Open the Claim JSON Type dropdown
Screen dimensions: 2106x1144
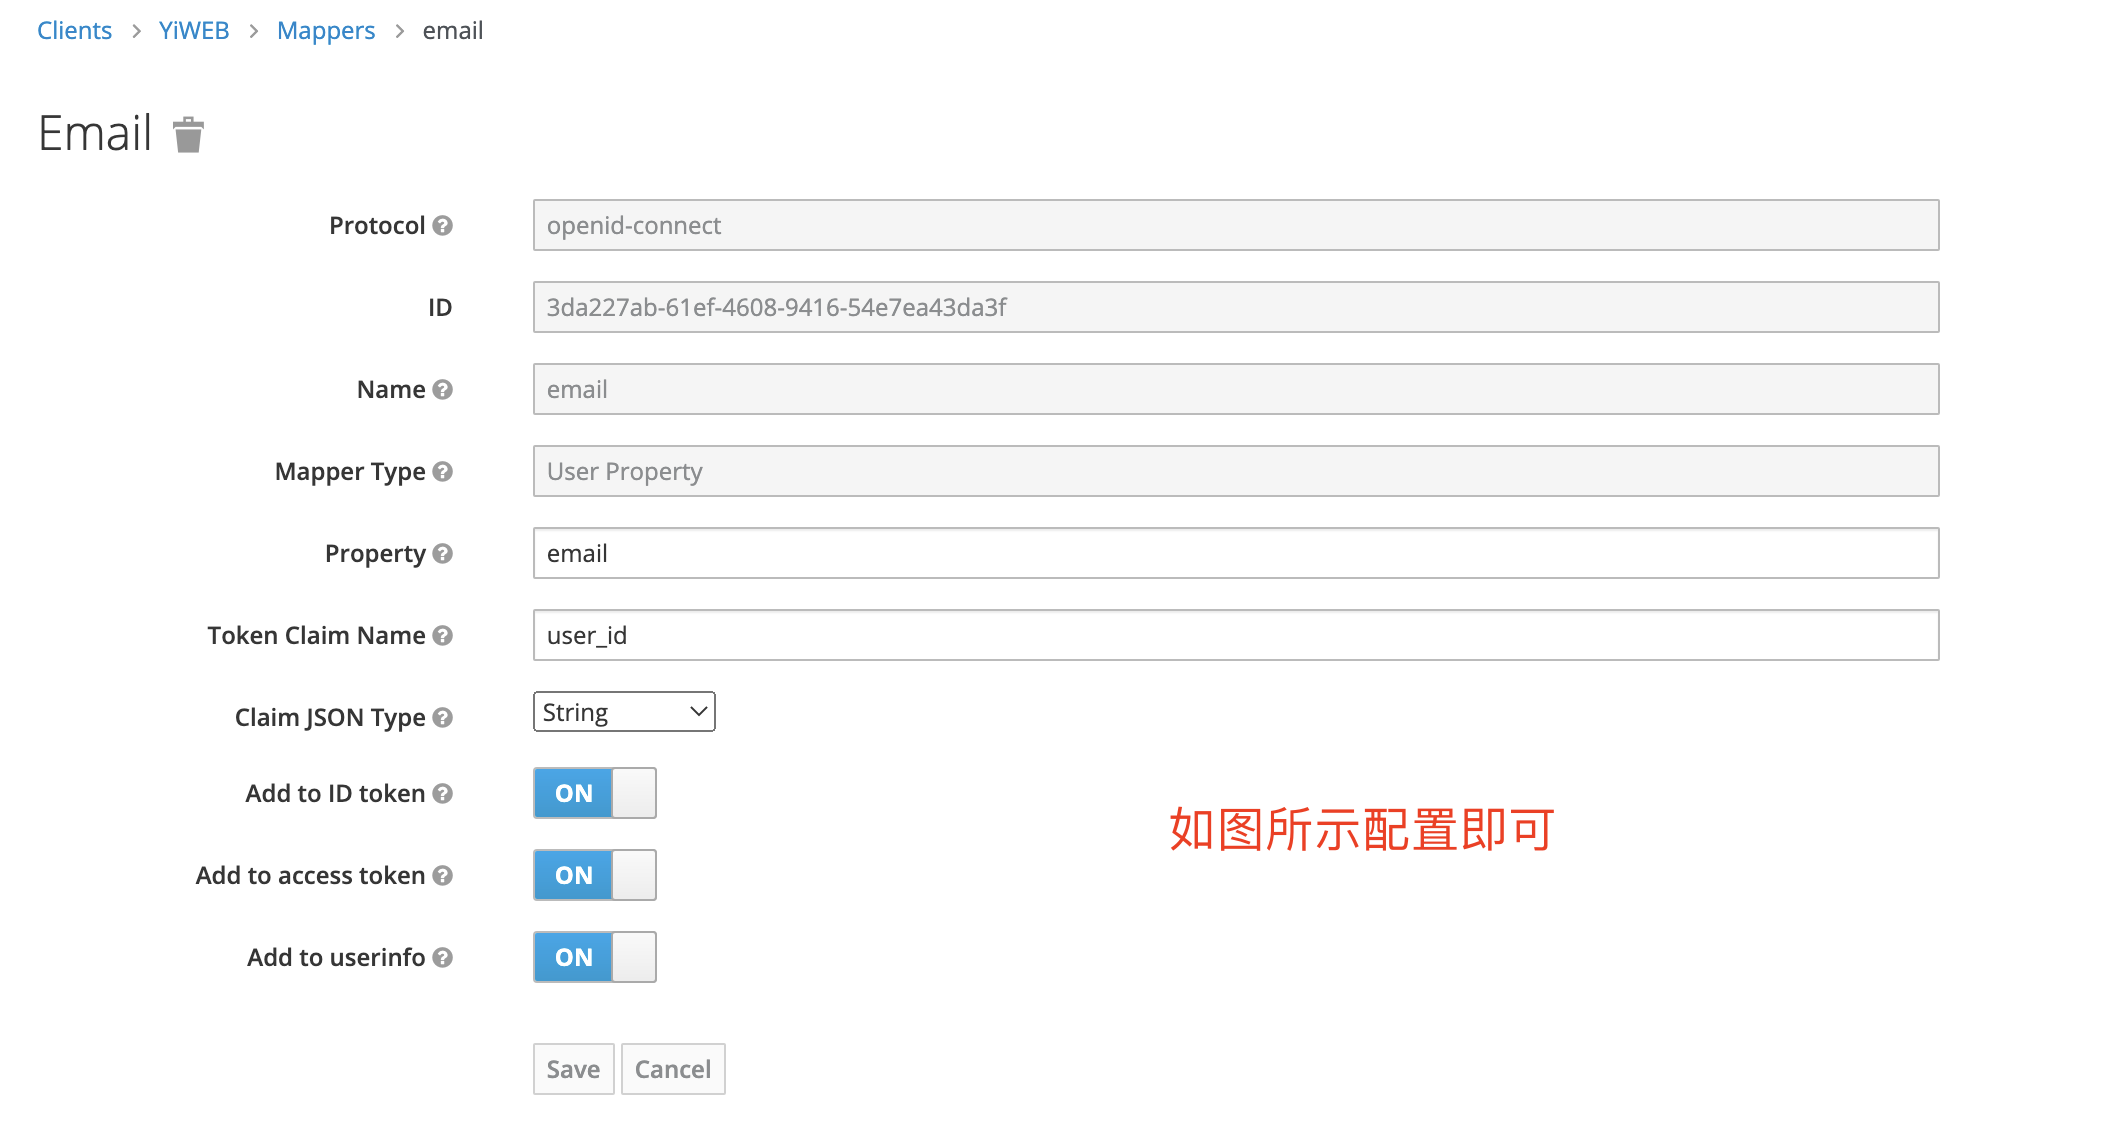click(x=623, y=712)
